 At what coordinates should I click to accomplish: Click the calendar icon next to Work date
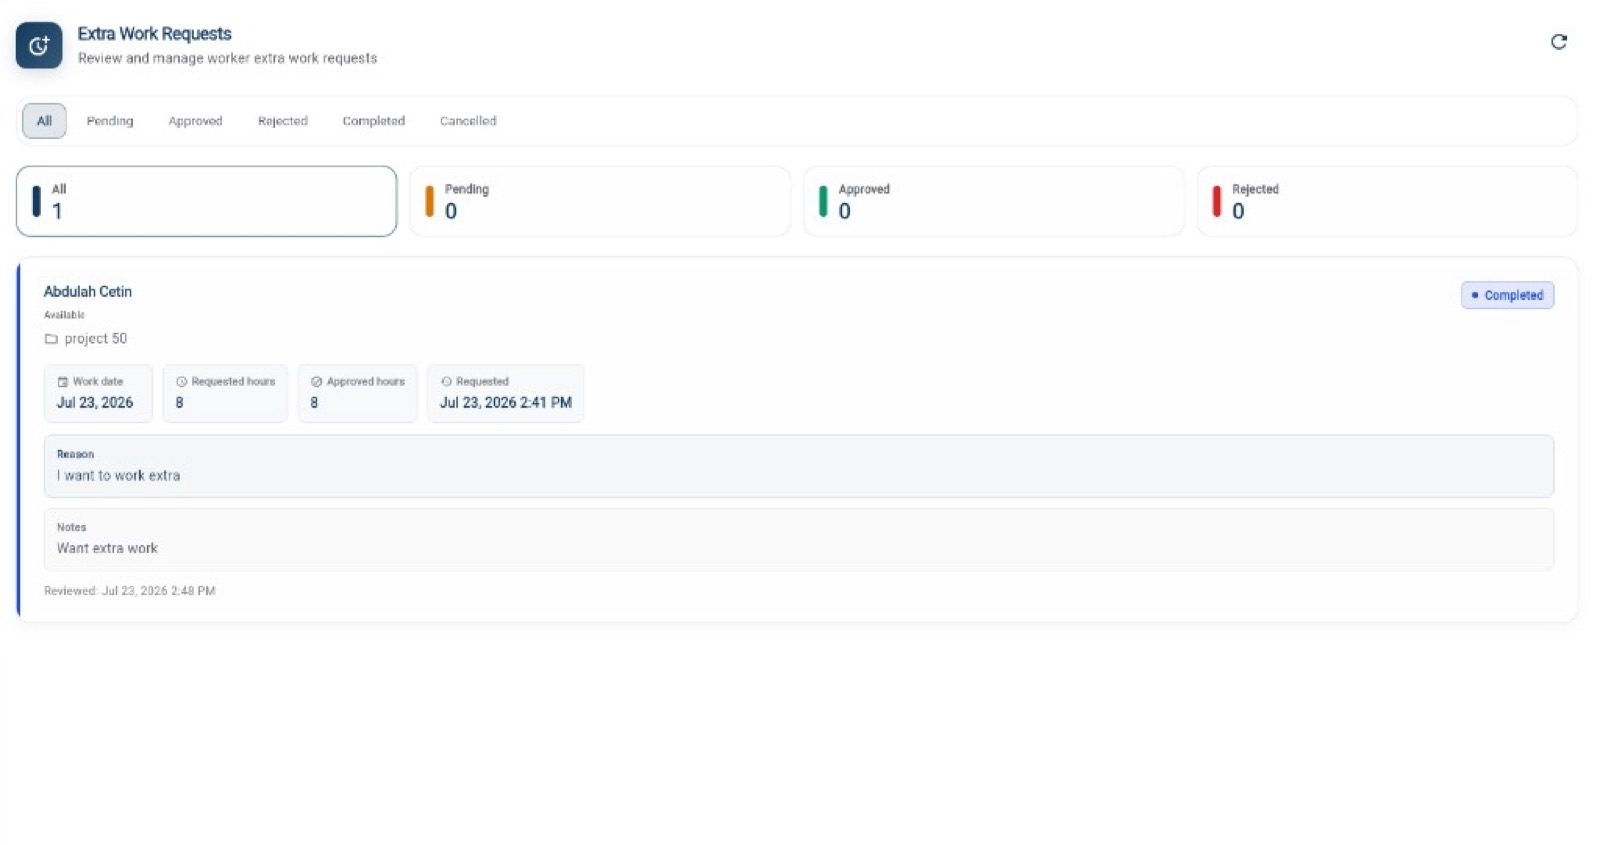pyautogui.click(x=62, y=382)
